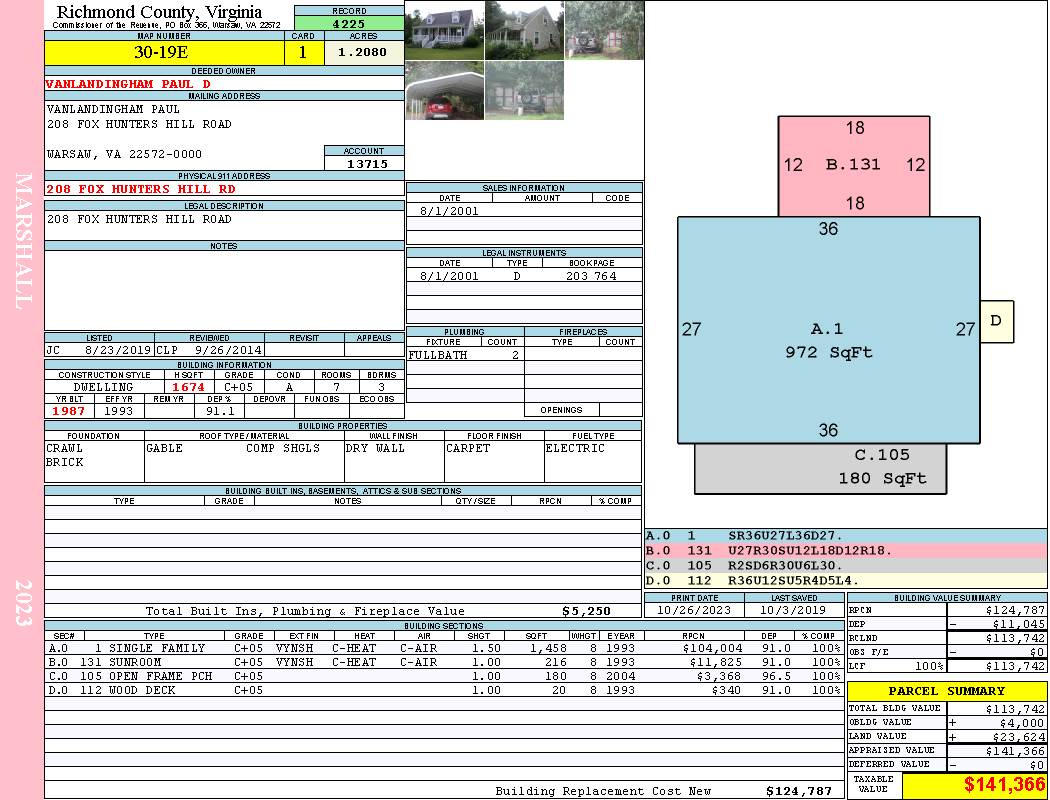The width and height of the screenshot is (1050, 800).
Task: Select the B.0 131 sketch code row
Action: coord(846,550)
